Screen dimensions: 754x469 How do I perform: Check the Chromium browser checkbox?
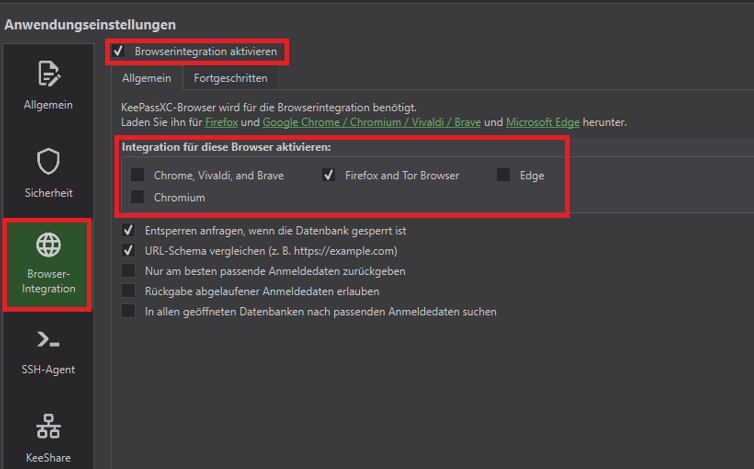pos(137,198)
